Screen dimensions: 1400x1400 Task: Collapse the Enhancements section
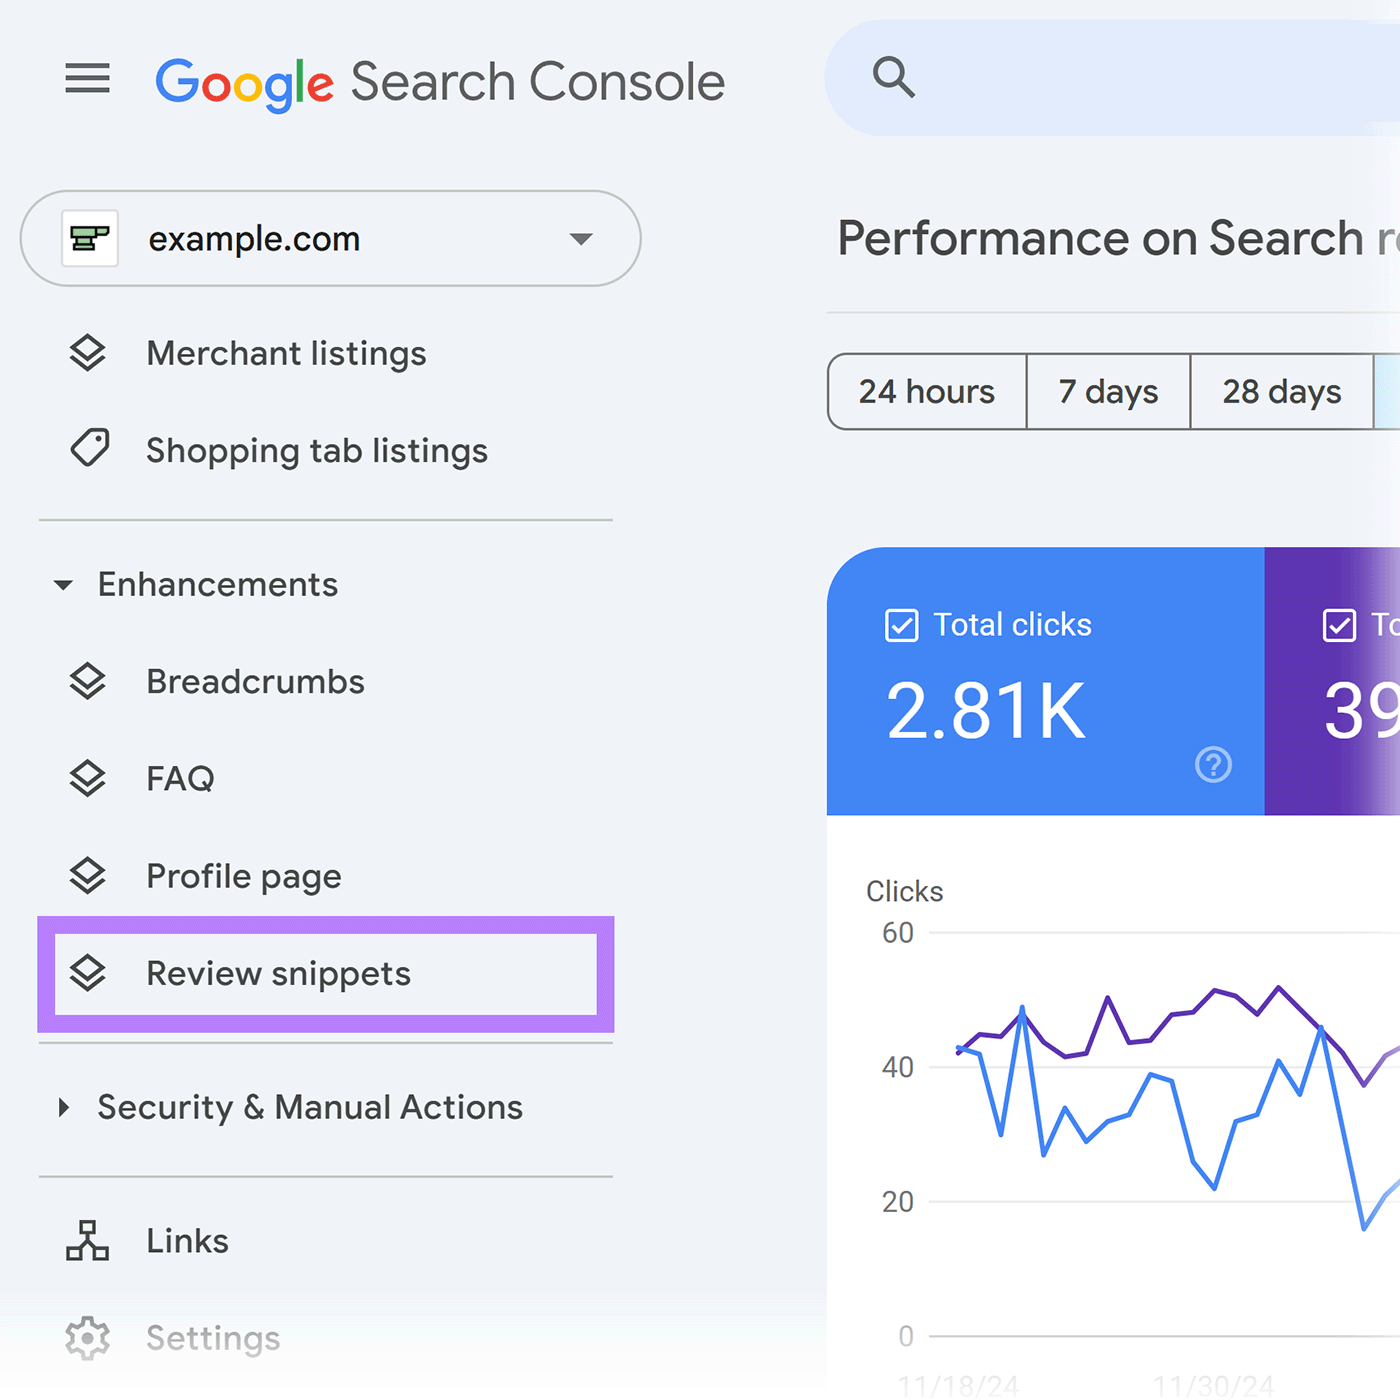64,584
